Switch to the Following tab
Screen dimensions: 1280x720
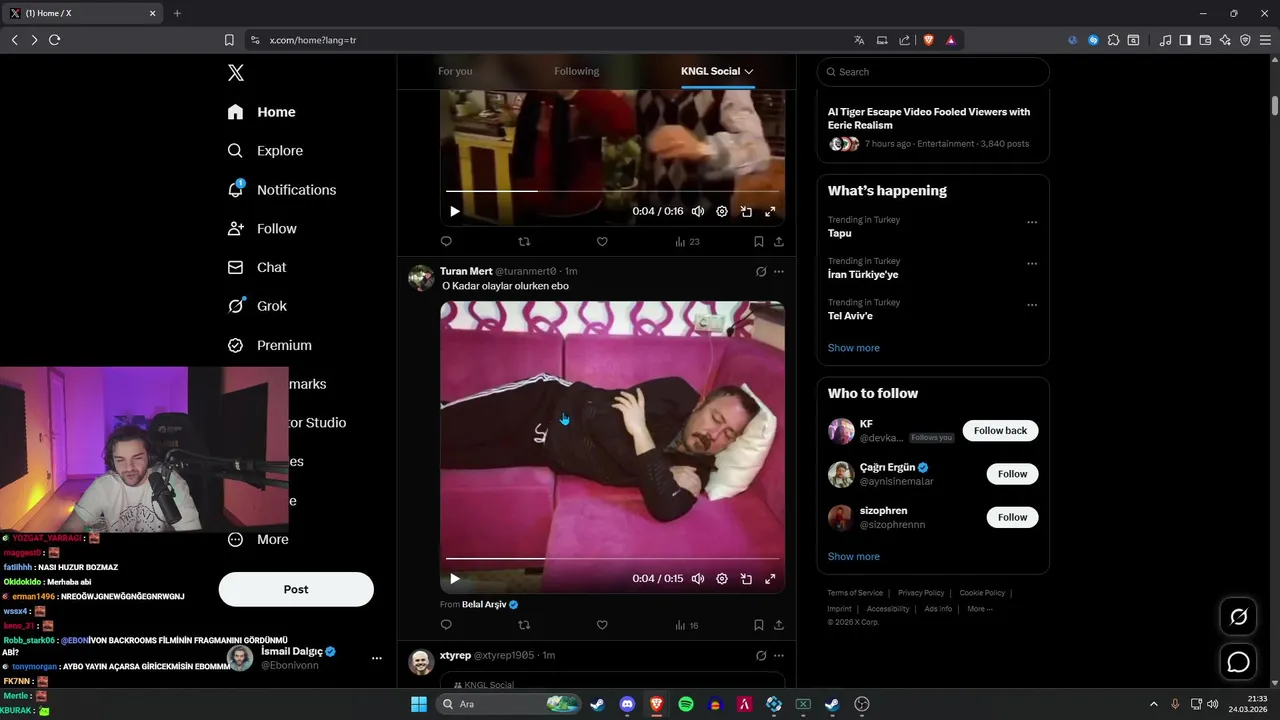(x=577, y=71)
